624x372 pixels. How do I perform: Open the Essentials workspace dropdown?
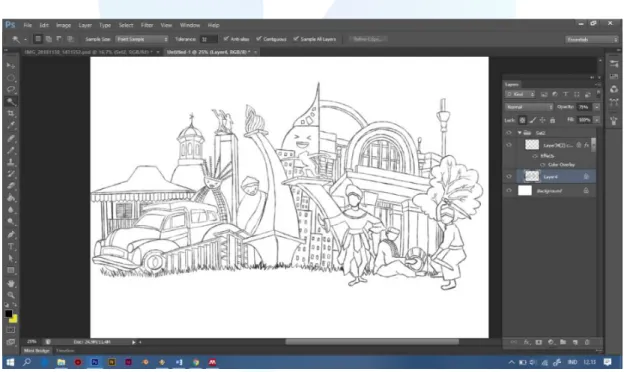(x=591, y=39)
